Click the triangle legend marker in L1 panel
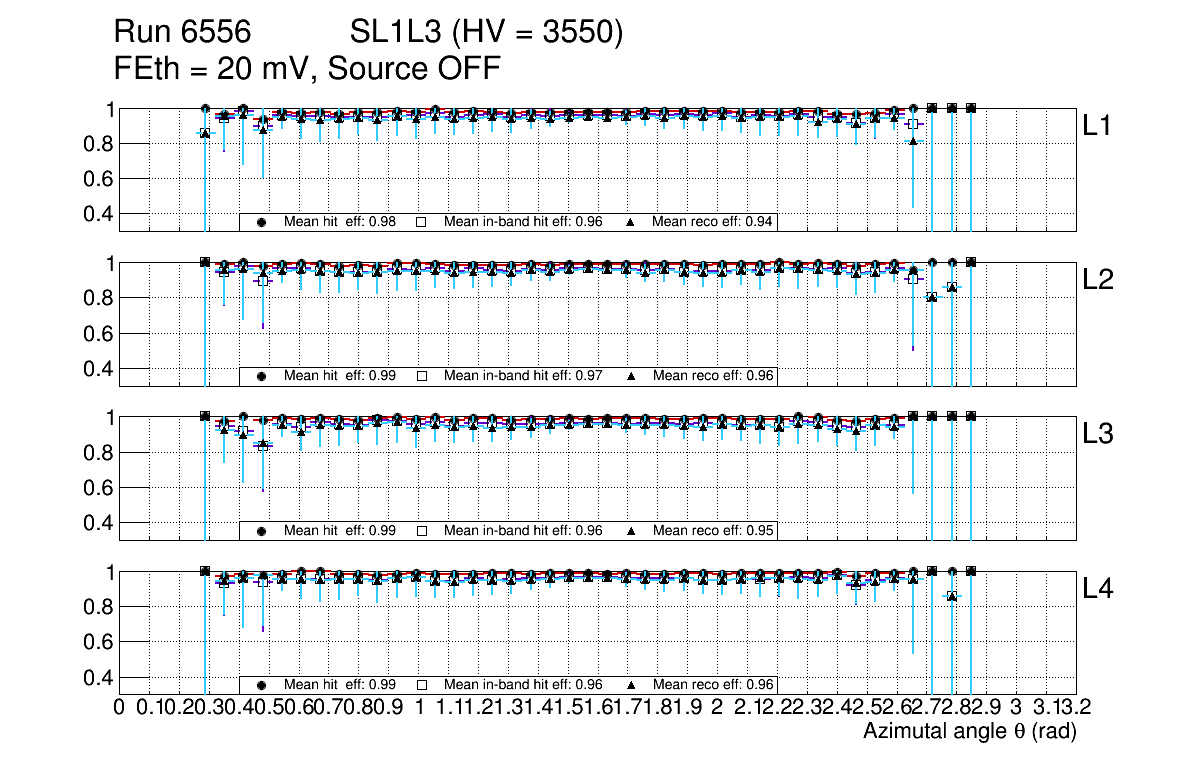The image size is (1196, 772). pos(631,222)
